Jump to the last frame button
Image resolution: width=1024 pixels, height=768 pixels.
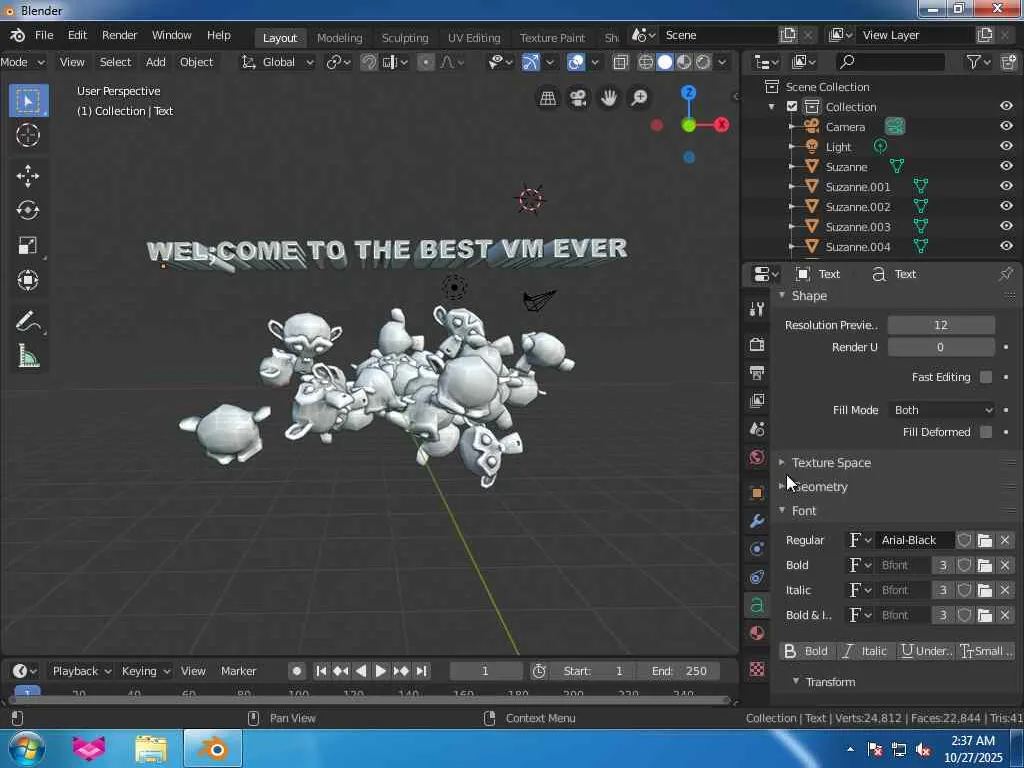(x=422, y=671)
